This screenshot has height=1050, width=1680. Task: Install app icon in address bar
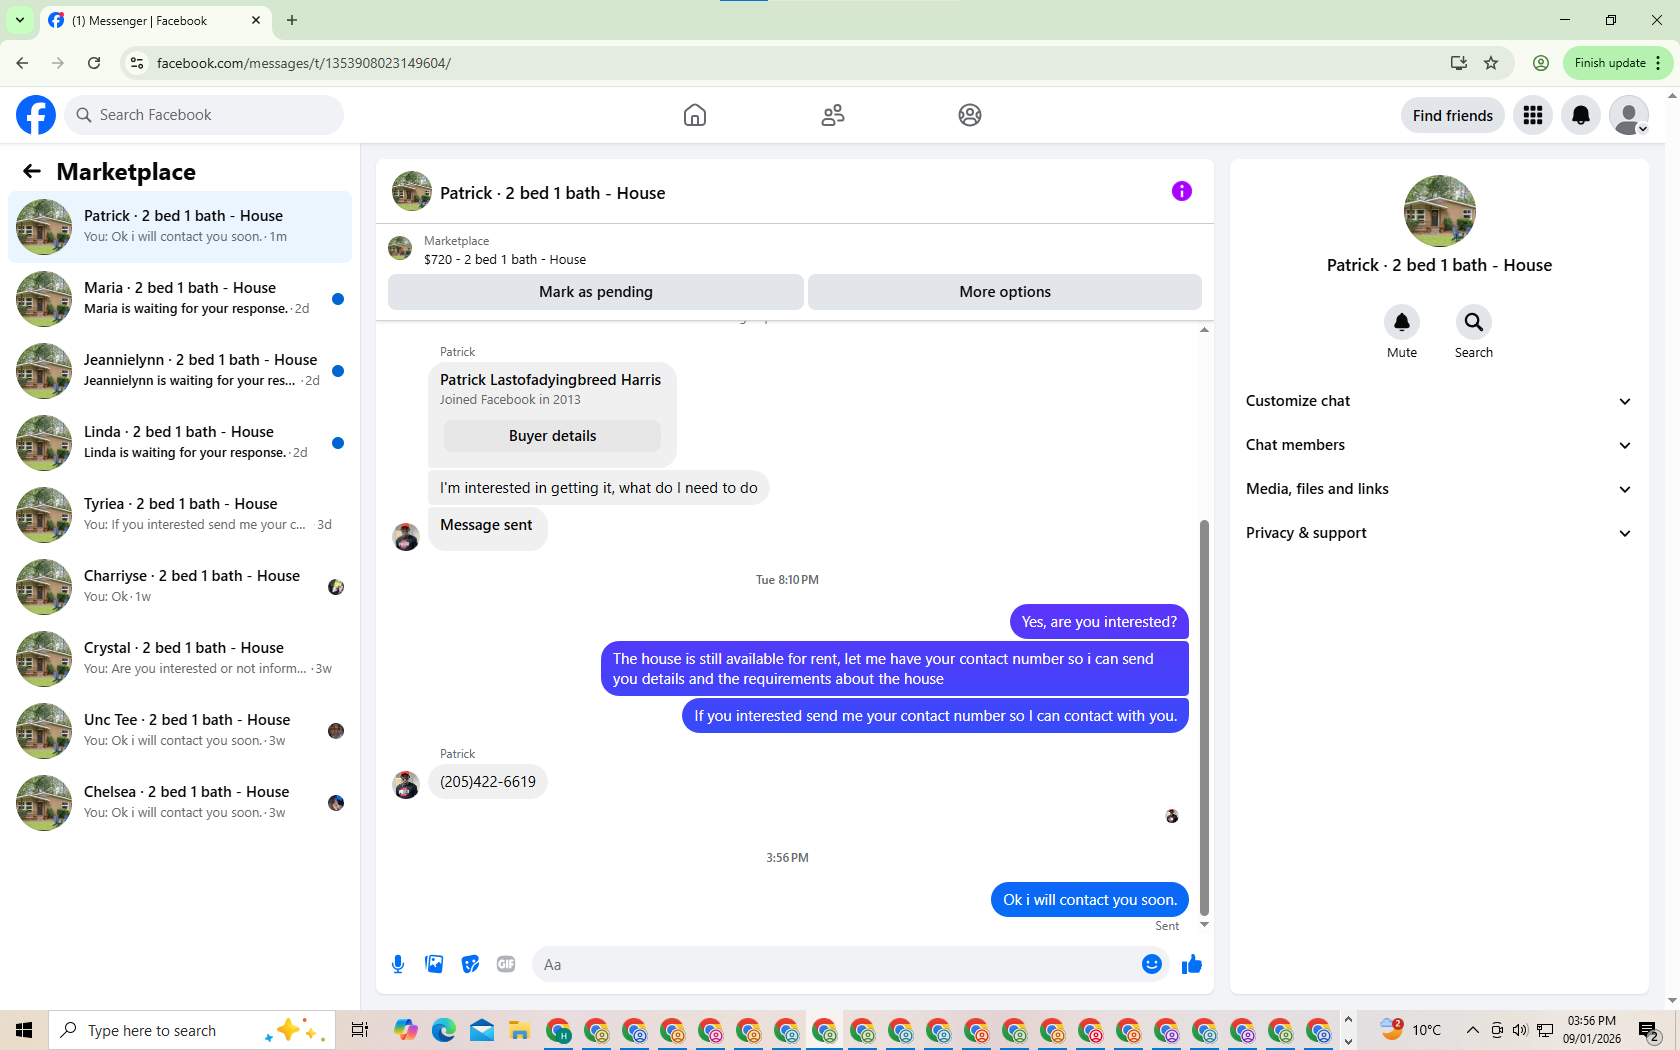1459,63
